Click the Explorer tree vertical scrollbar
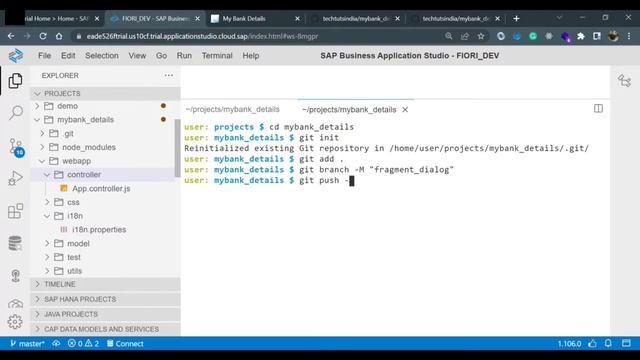The height and width of the screenshot is (360, 640). point(177,148)
